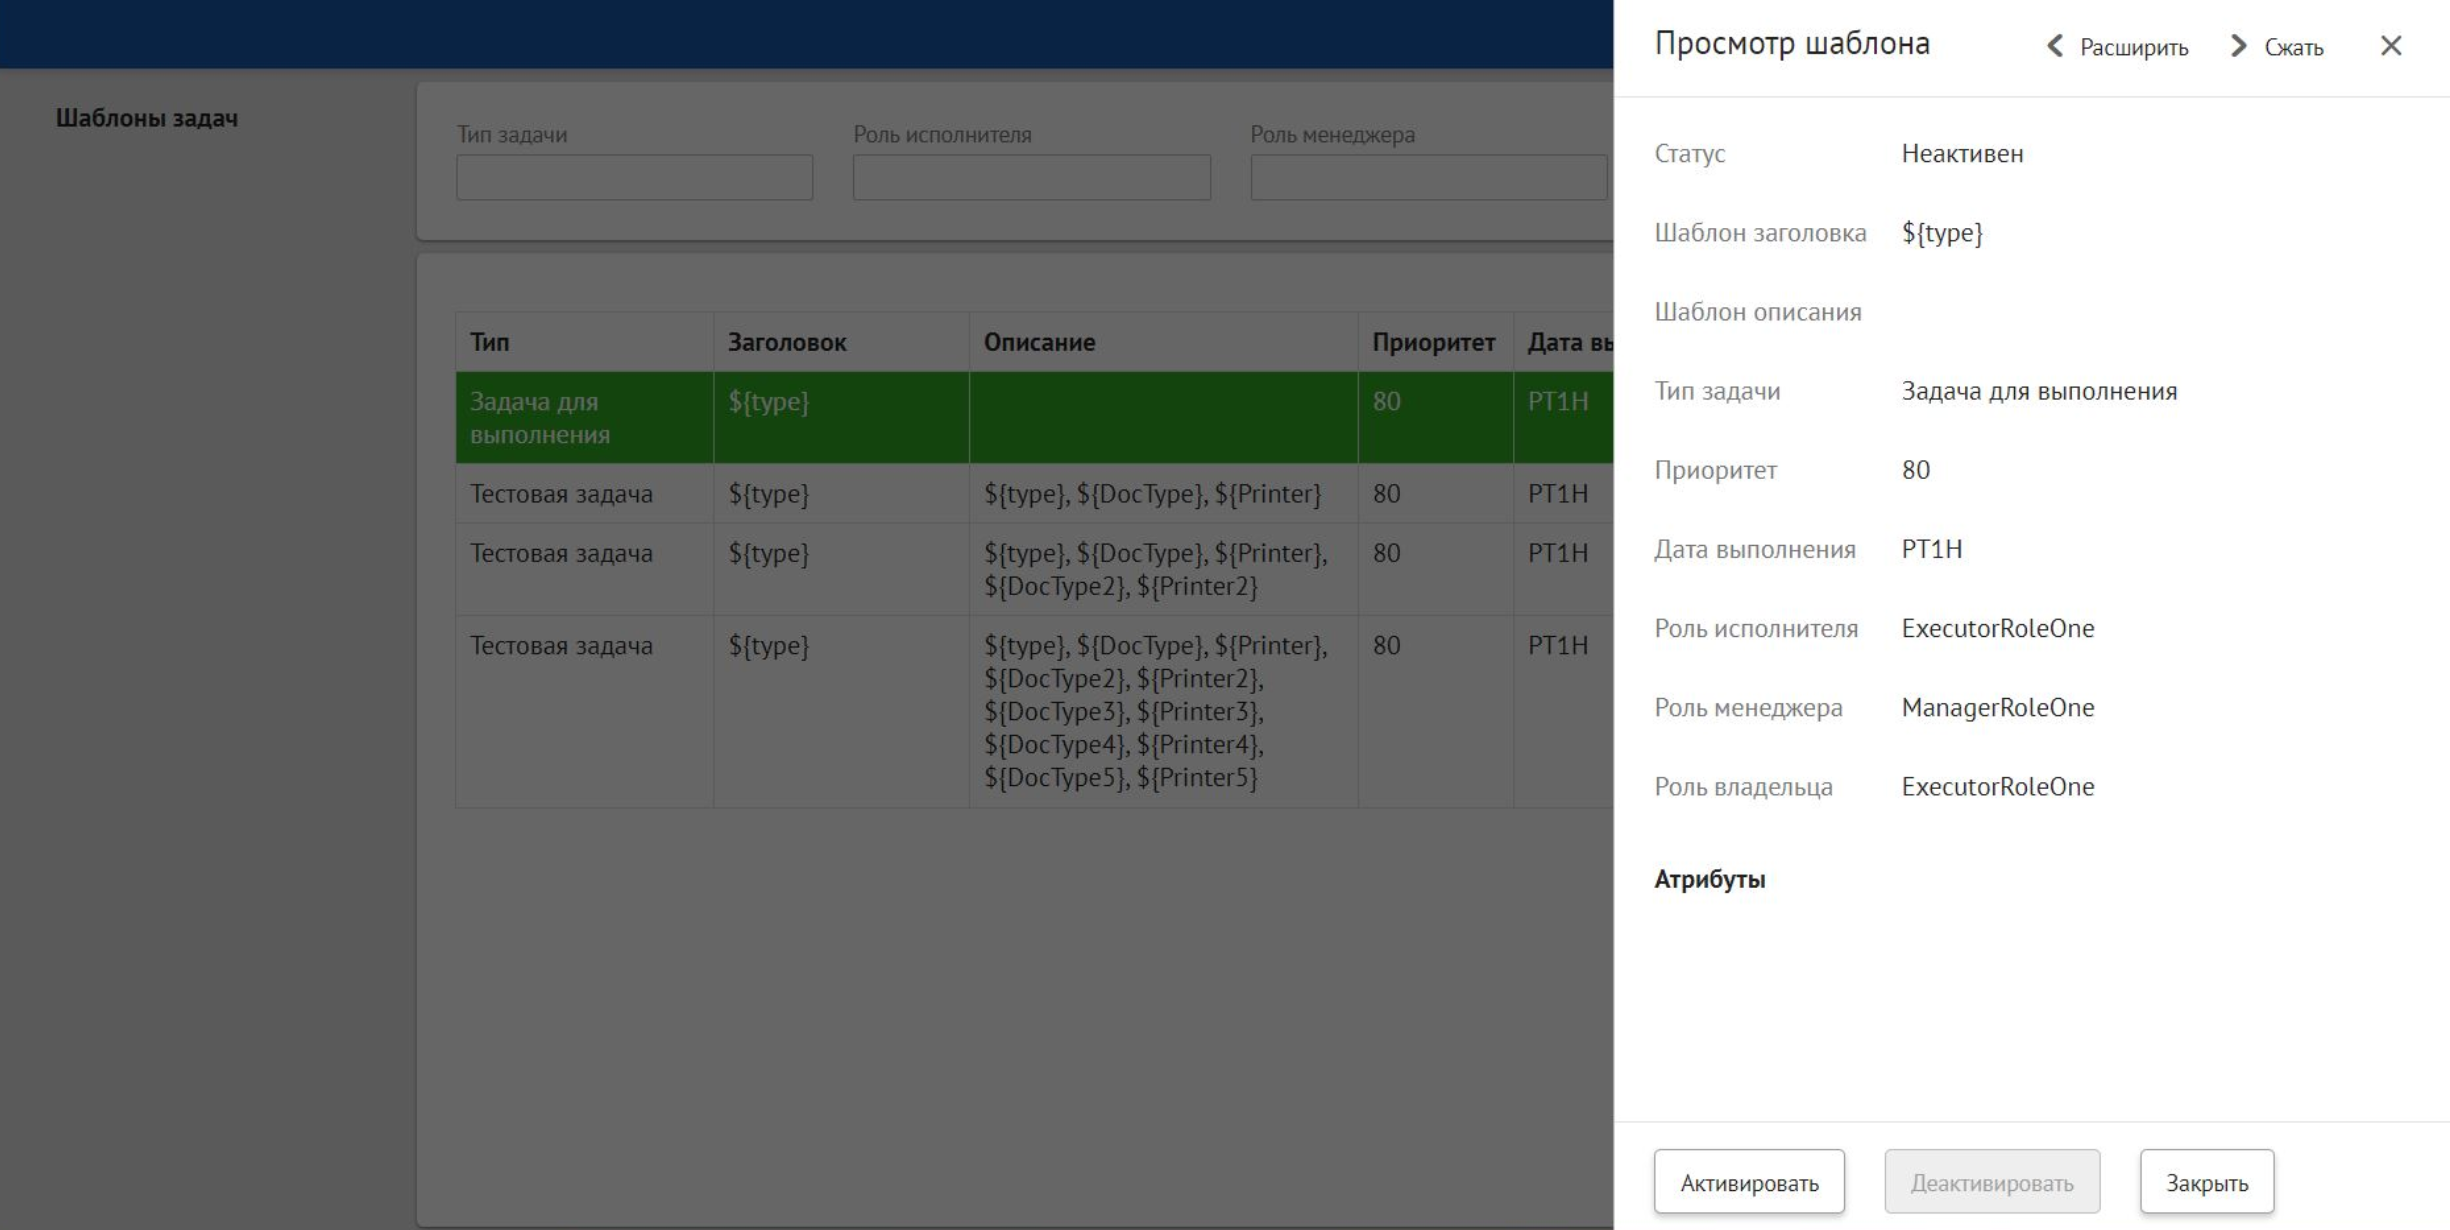Click the left chevron expand icon

pos(2055,46)
